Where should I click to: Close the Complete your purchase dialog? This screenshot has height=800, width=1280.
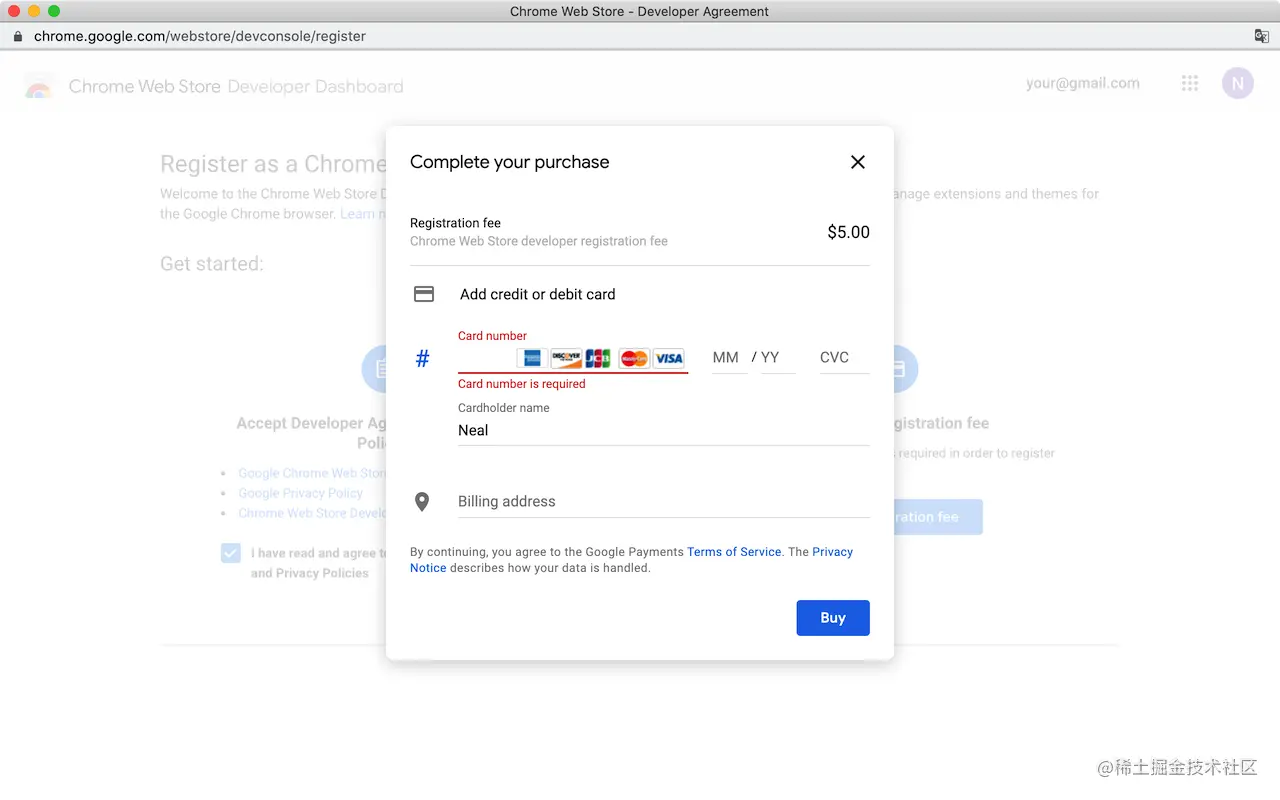coord(857,162)
